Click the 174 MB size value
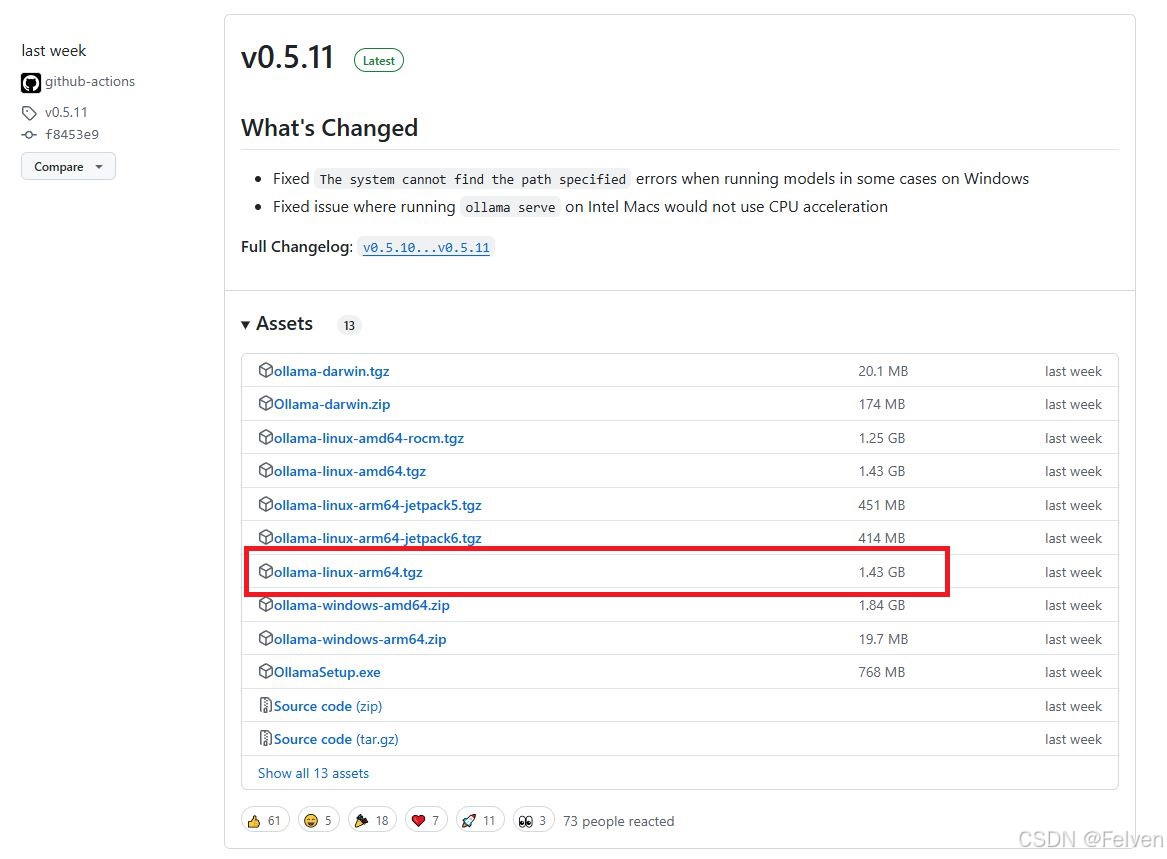 [881, 404]
